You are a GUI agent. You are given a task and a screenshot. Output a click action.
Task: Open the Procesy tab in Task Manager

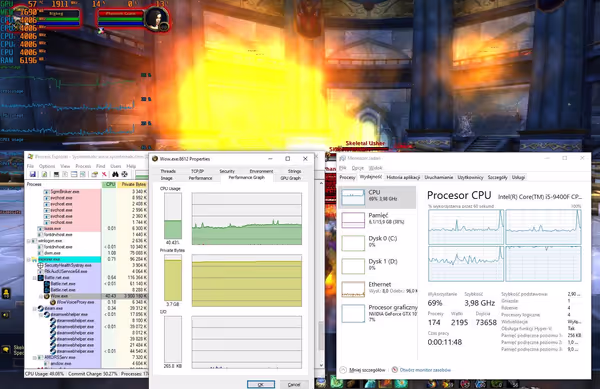coord(347,177)
